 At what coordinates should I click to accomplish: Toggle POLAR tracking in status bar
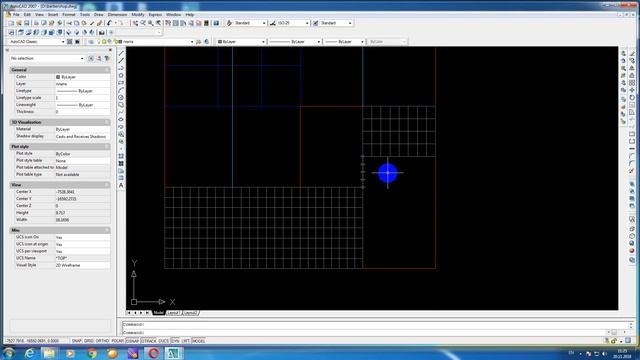(118, 341)
